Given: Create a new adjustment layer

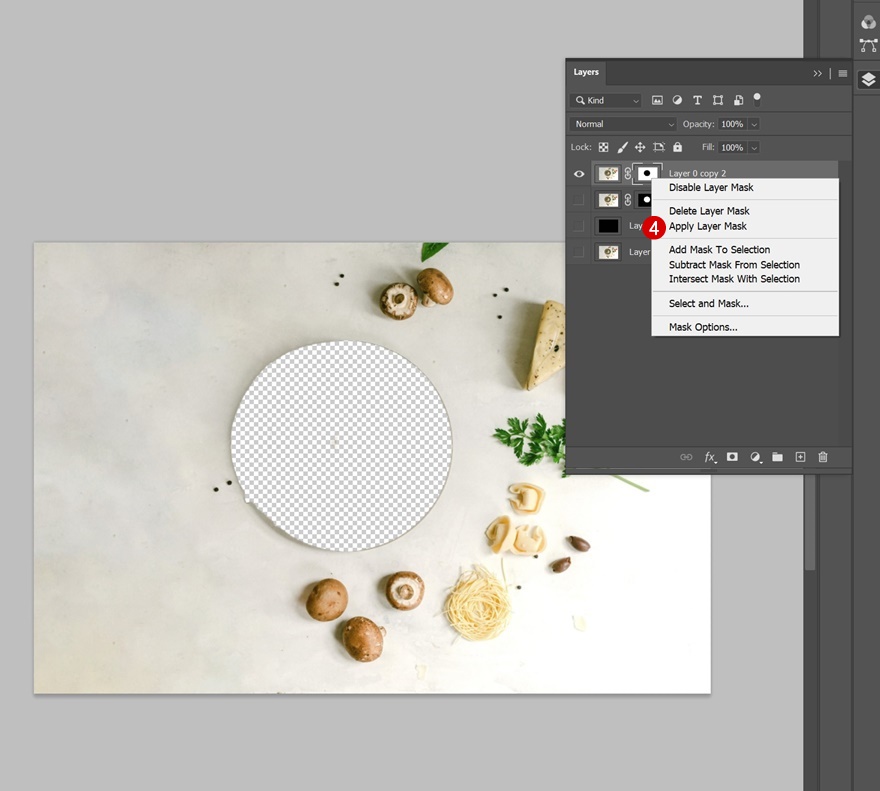Looking at the screenshot, I should [x=755, y=457].
